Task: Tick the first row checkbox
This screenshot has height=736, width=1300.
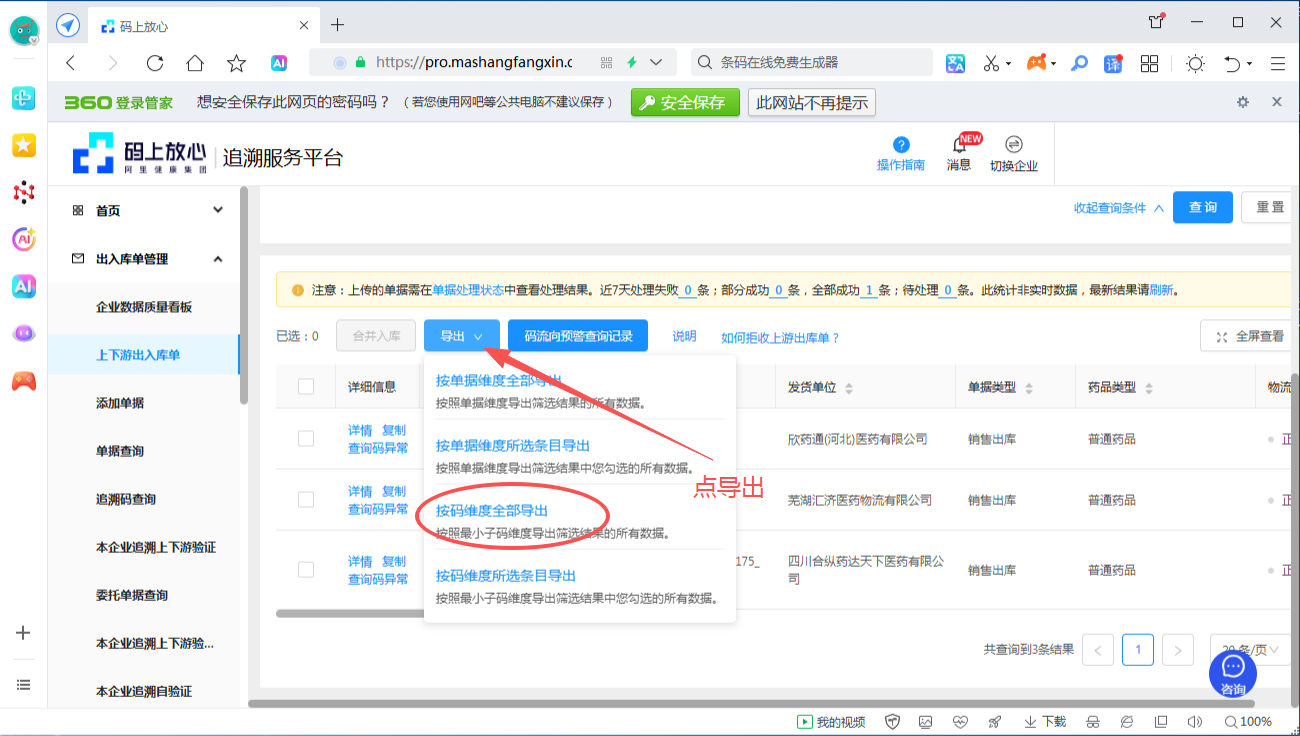Action: pos(306,439)
